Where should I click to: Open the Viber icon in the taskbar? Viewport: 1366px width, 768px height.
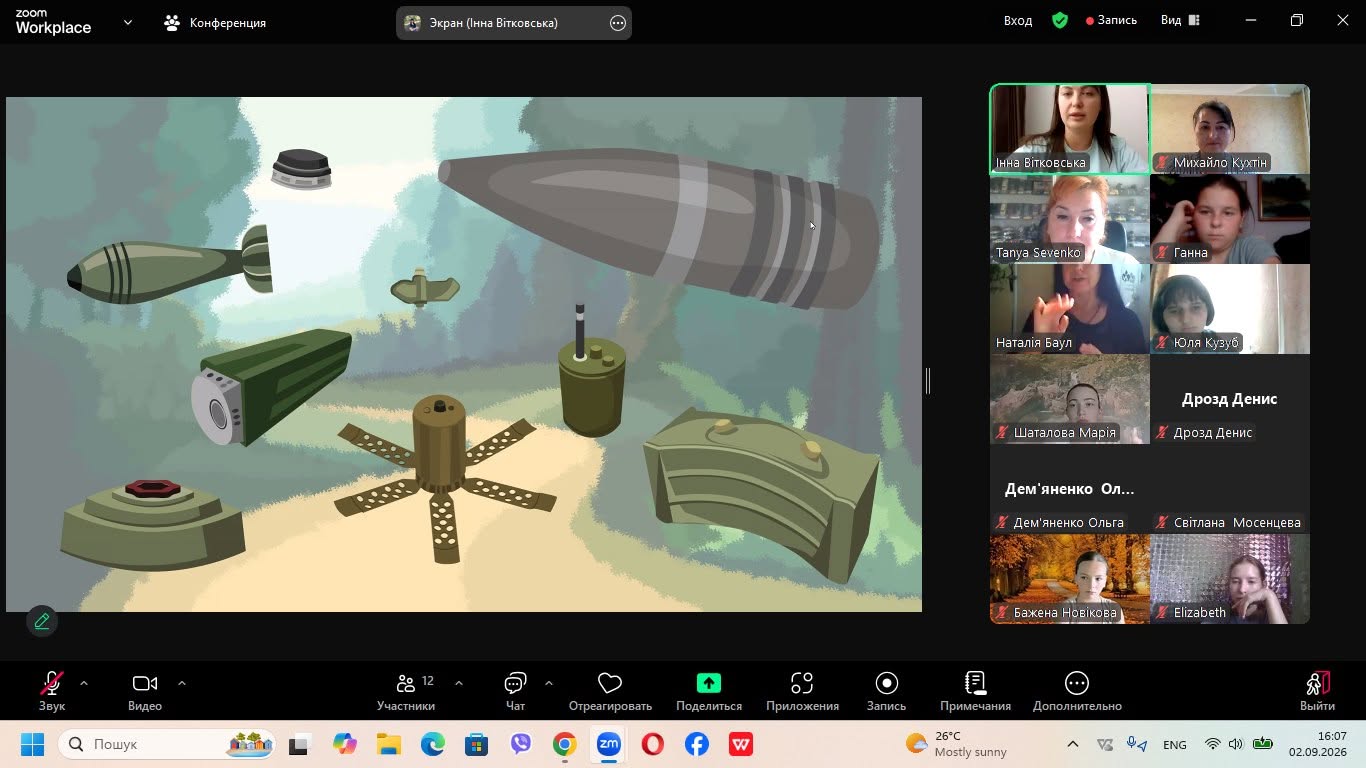[521, 744]
